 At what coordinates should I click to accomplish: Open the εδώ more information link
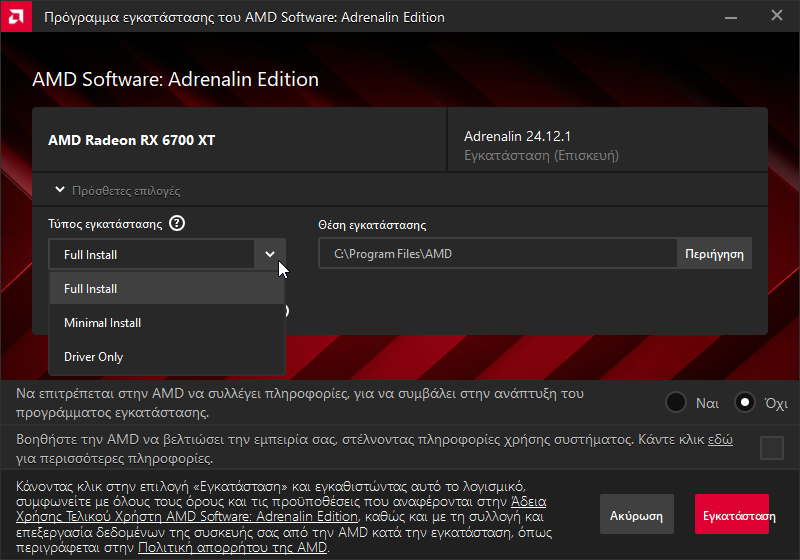tap(720, 440)
